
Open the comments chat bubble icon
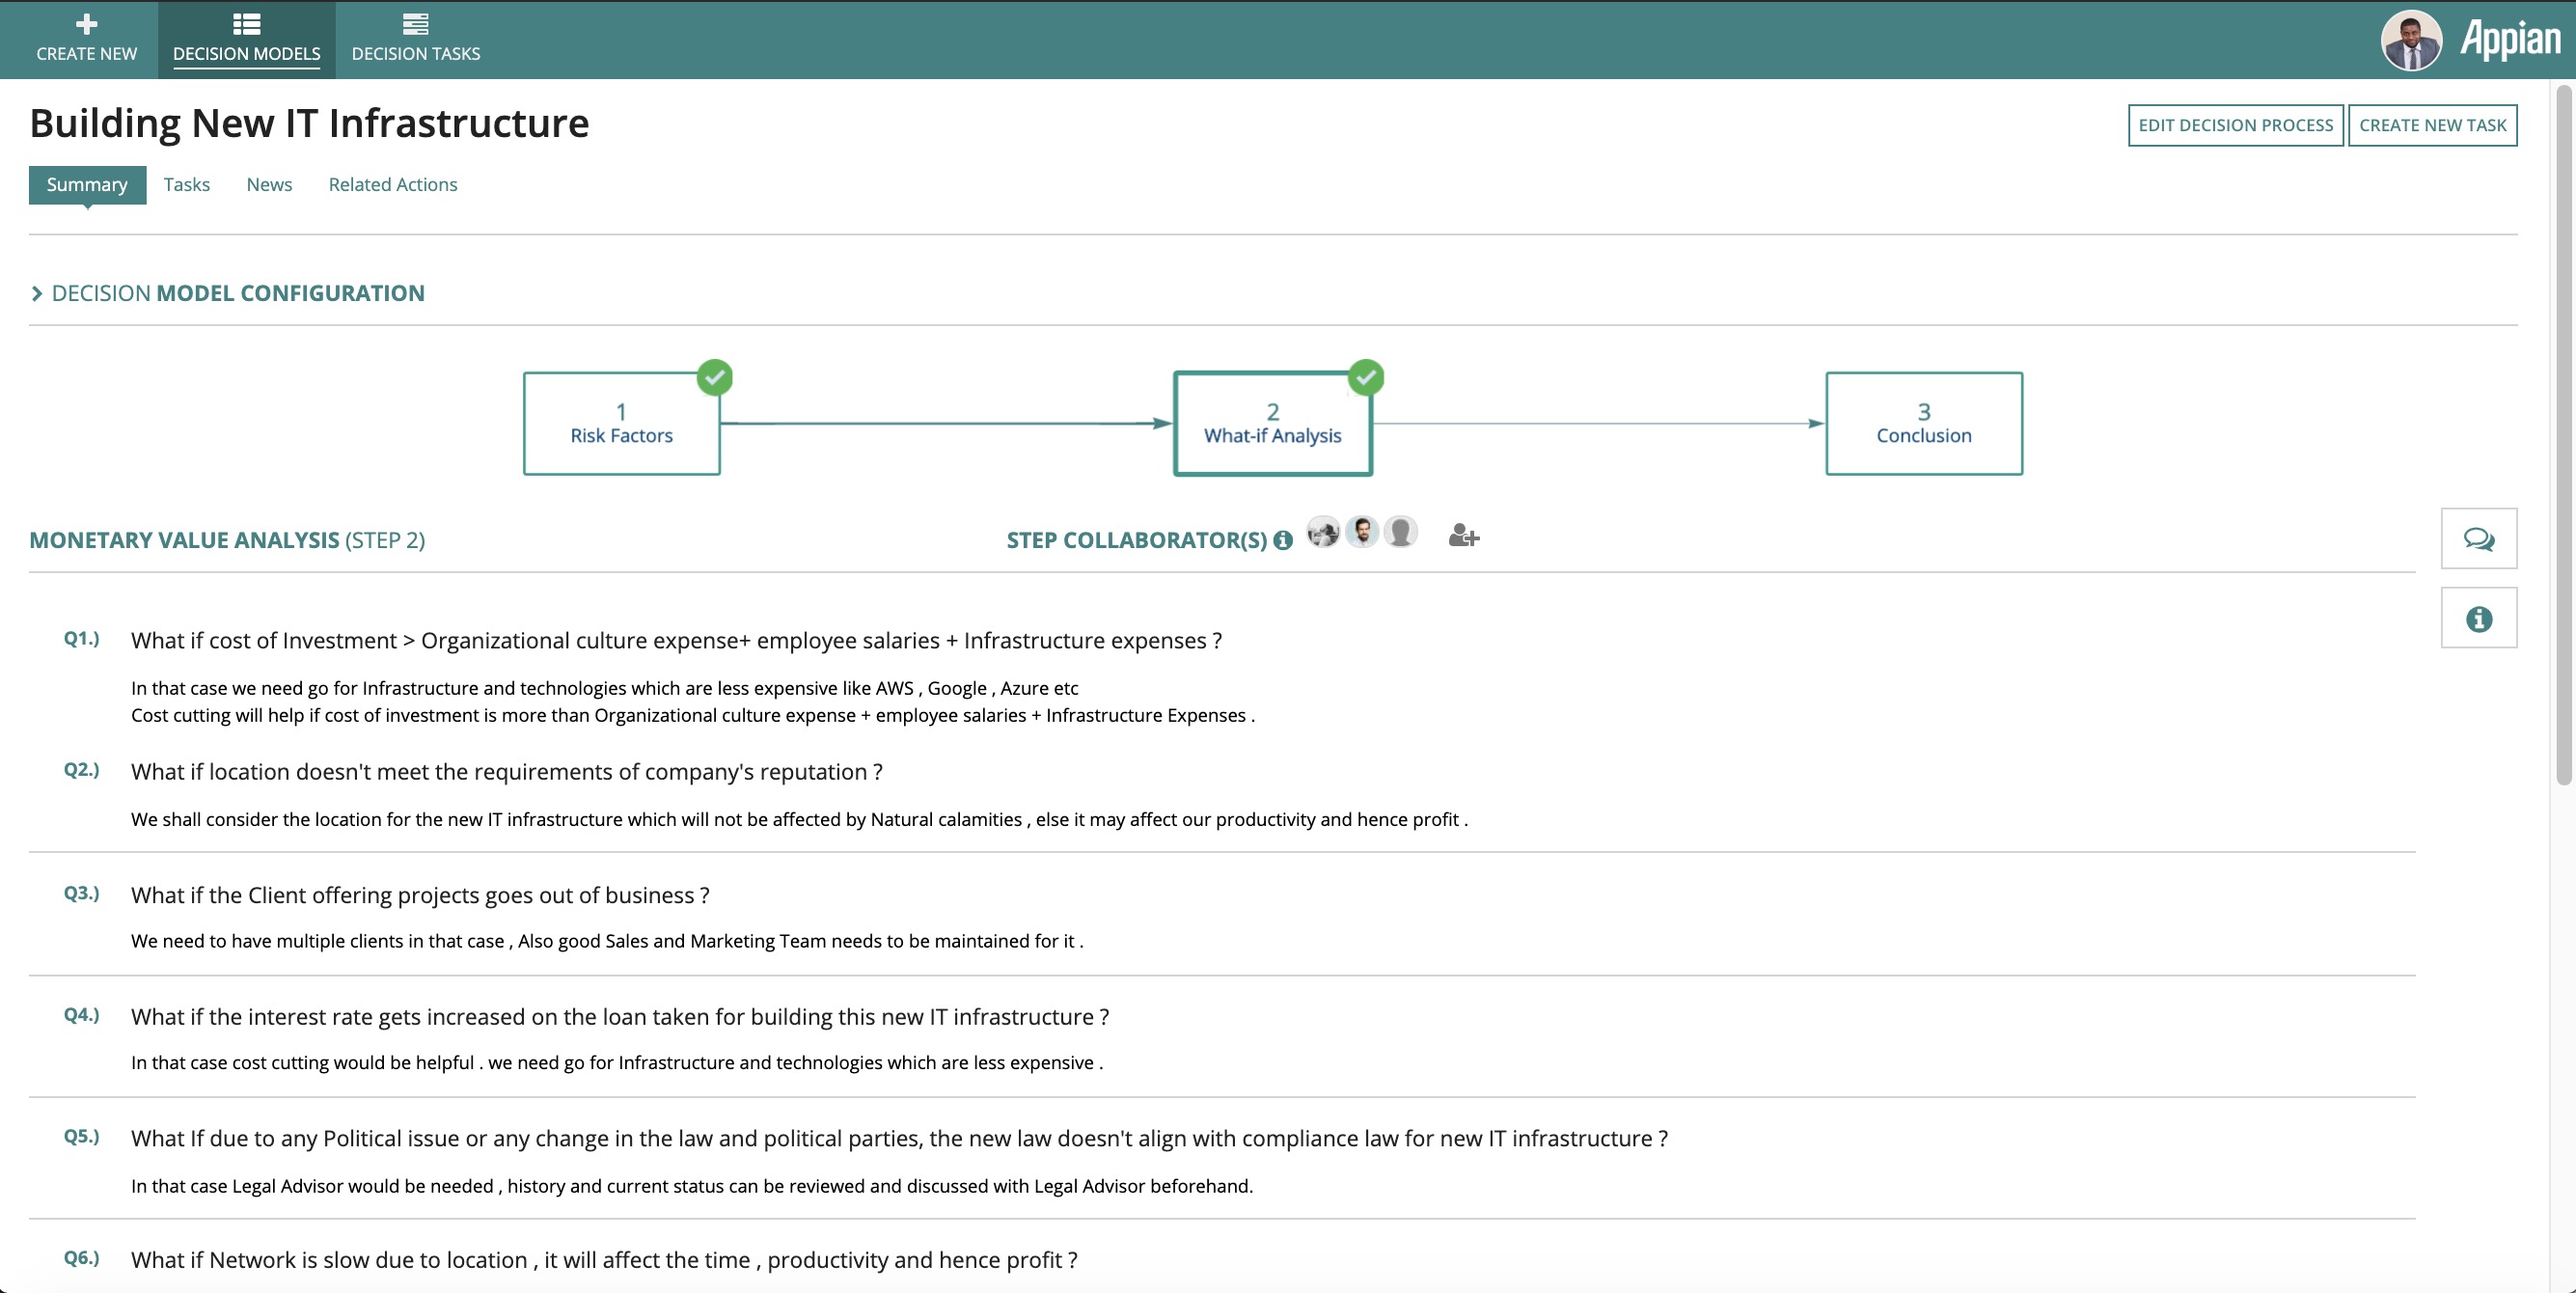tap(2478, 539)
